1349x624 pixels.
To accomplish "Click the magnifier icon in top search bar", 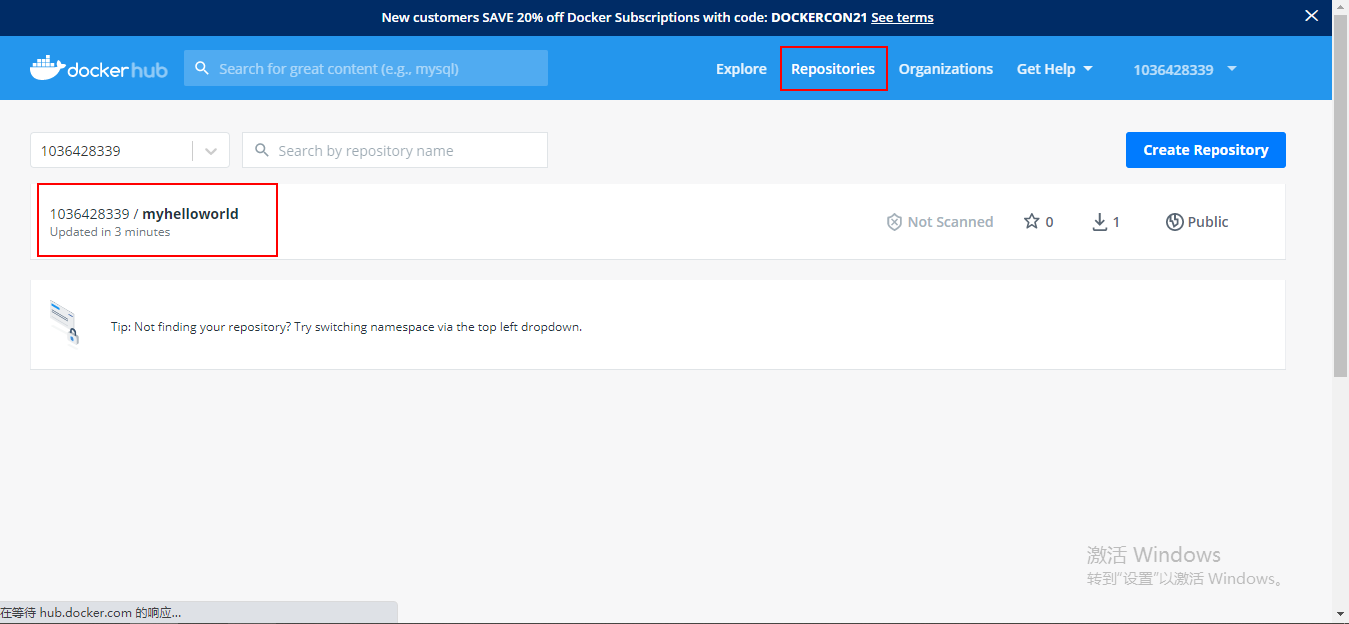I will 202,68.
